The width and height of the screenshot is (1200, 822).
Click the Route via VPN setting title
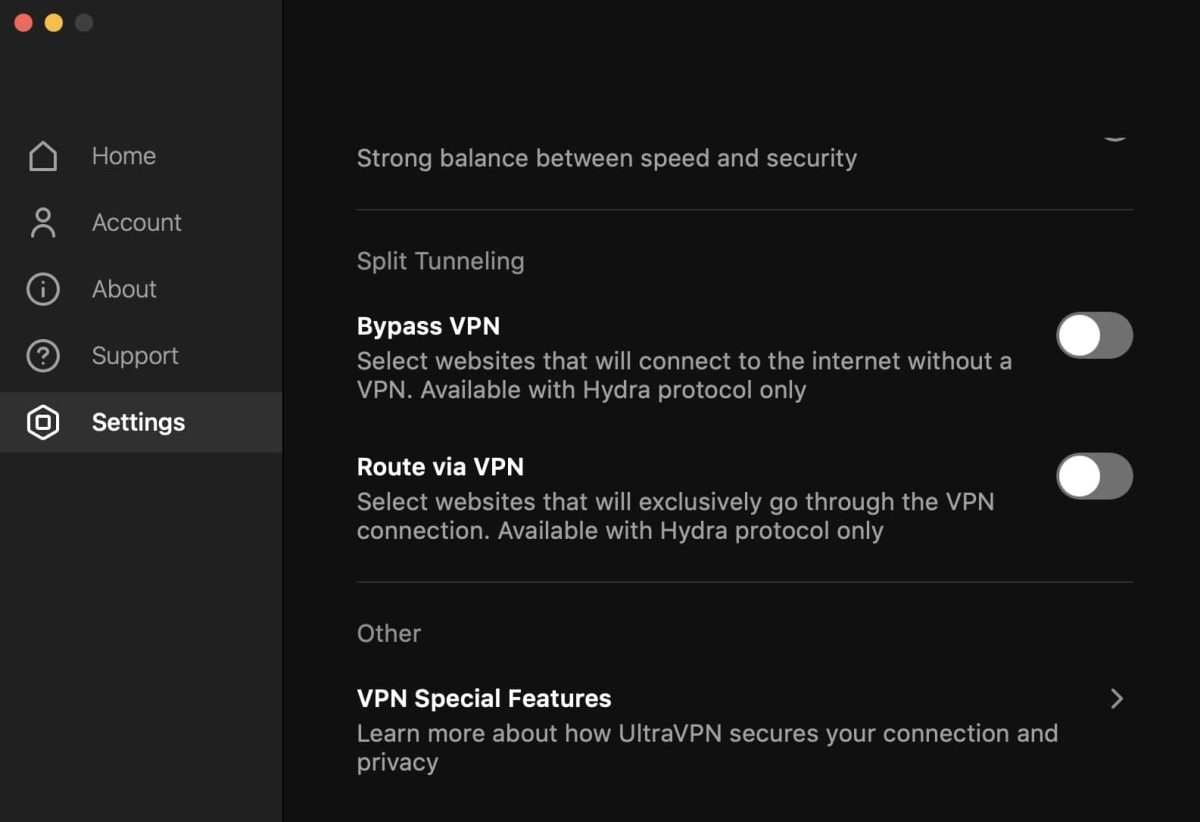[x=440, y=467]
